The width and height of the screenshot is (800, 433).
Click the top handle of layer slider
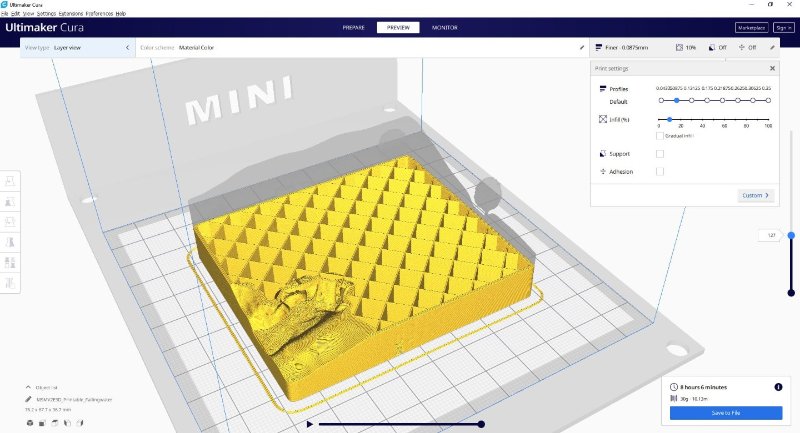coord(791,236)
